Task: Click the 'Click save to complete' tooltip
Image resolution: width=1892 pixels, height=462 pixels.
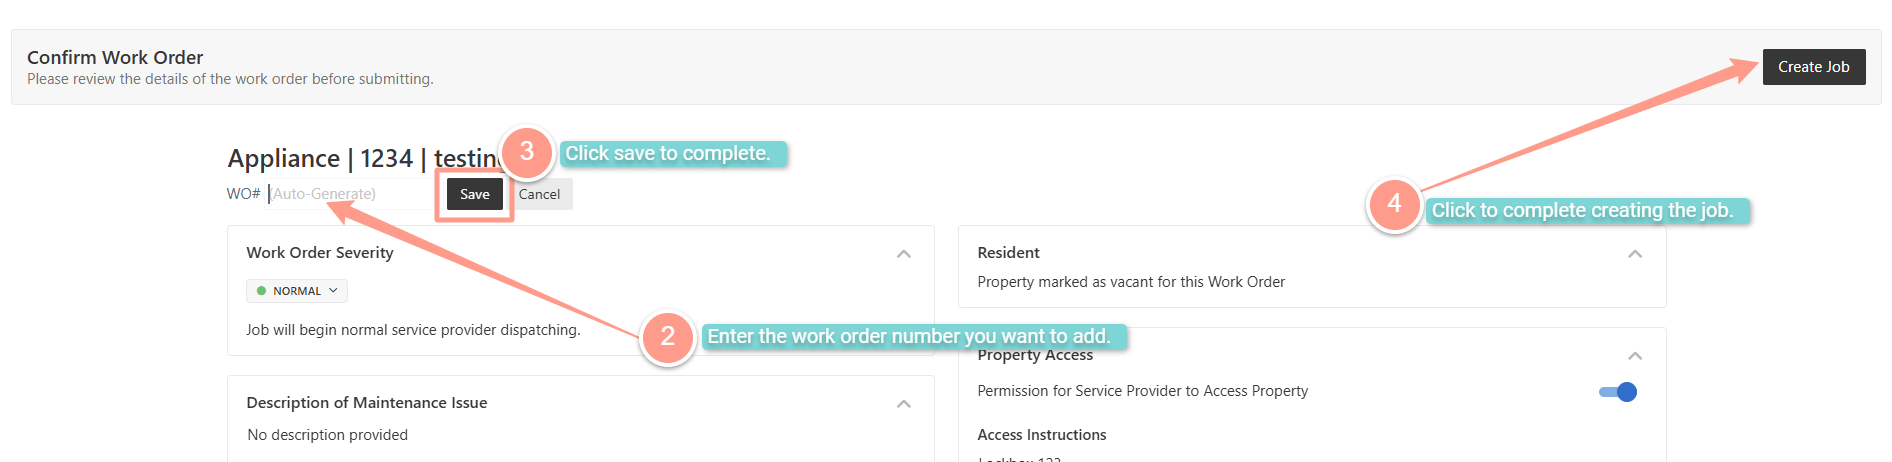Action: (673, 154)
